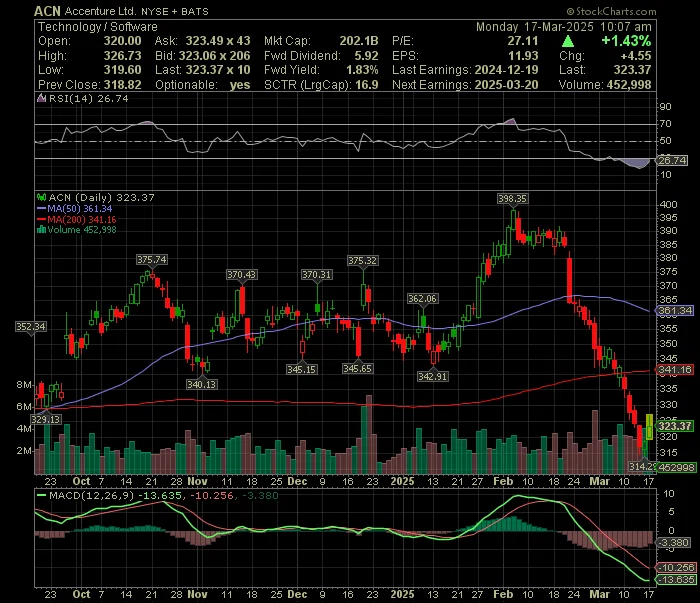Click the Chg value +4.55
This screenshot has height=603, width=700.
click(x=636, y=56)
